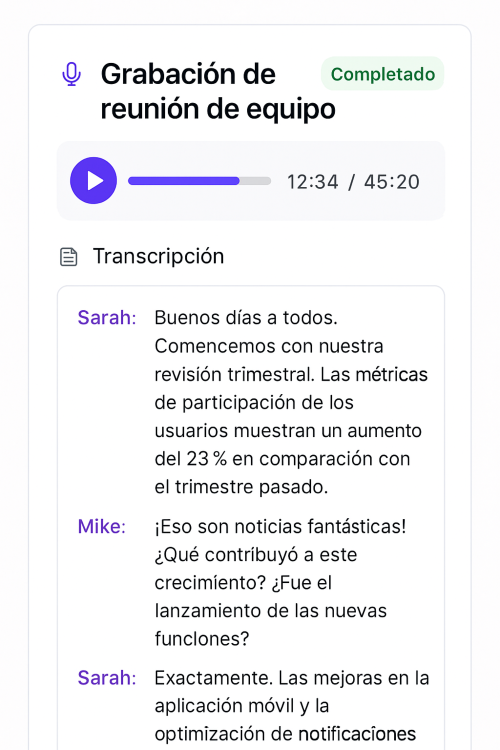500x750 pixels.
Task: Click the 12:34 / 45:20 time display
Action: tap(353, 182)
